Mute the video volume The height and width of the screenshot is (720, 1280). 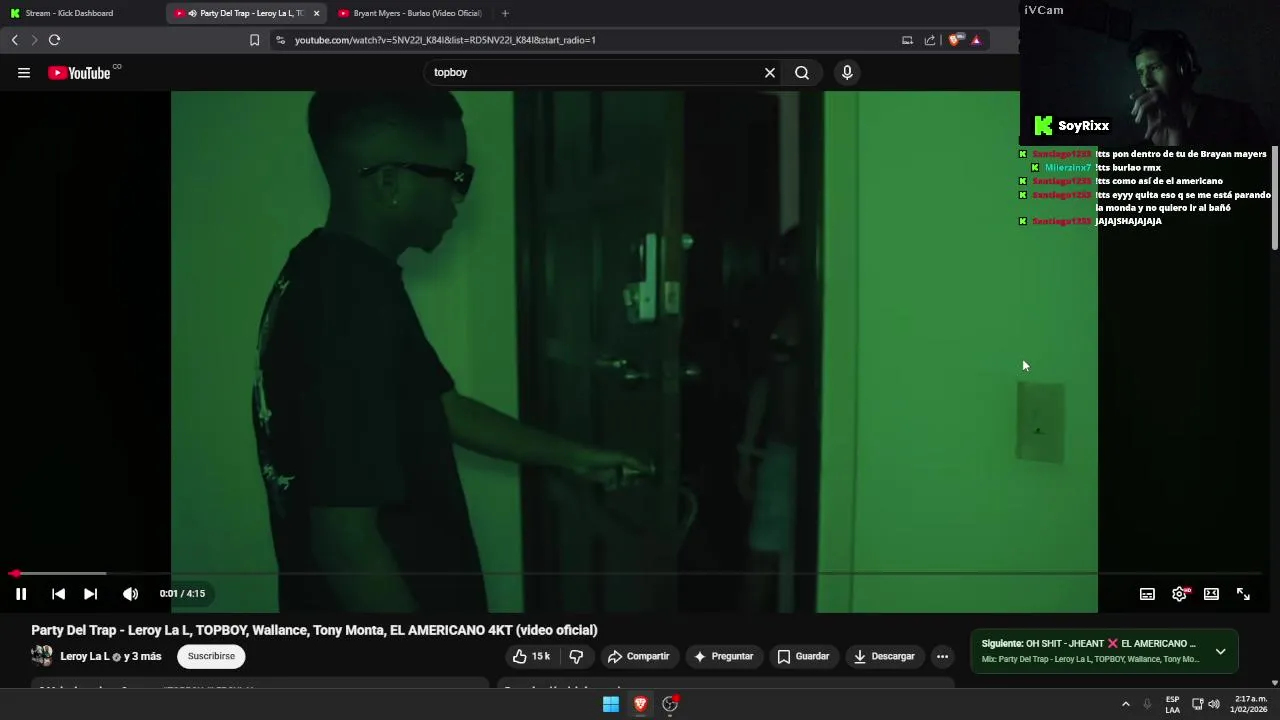[x=130, y=594]
